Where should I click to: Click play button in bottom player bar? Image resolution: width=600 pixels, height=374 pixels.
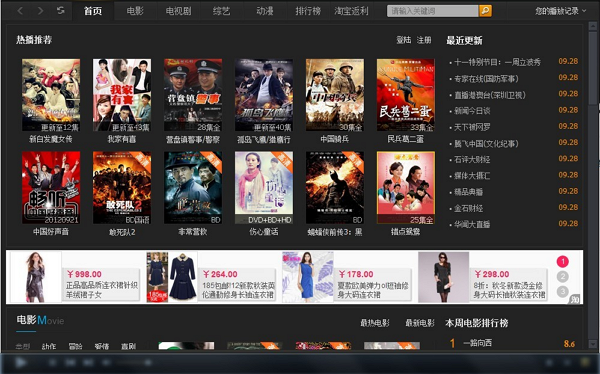coord(21,362)
